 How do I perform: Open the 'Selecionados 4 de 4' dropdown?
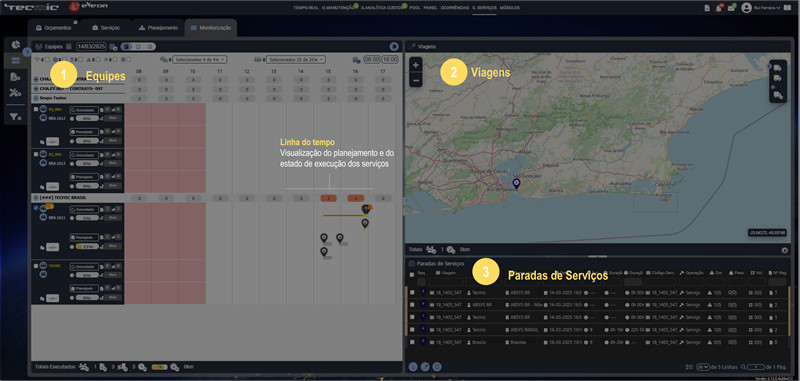click(200, 60)
